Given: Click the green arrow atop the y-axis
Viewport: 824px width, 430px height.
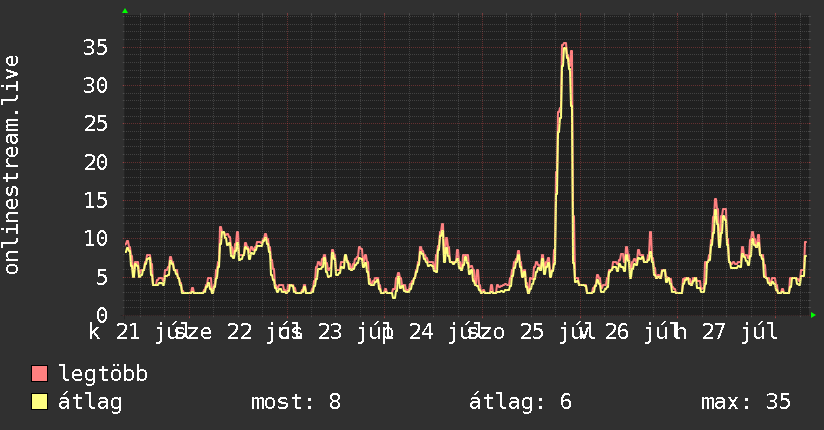Looking at the screenshot, I should pos(125,11).
